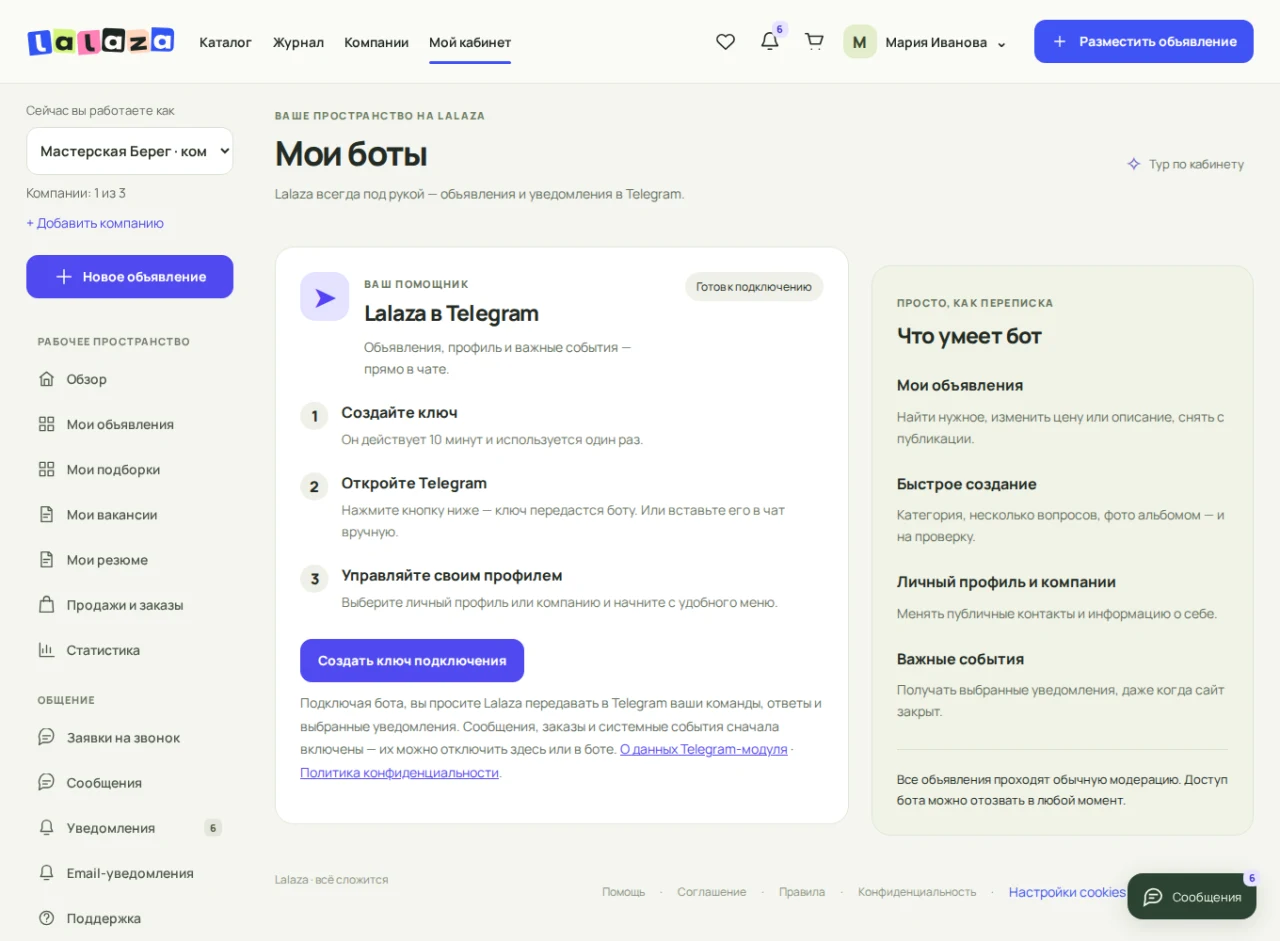Click the Готов к подключению status badge
Screen dimensions: 1280x941
pos(754,287)
